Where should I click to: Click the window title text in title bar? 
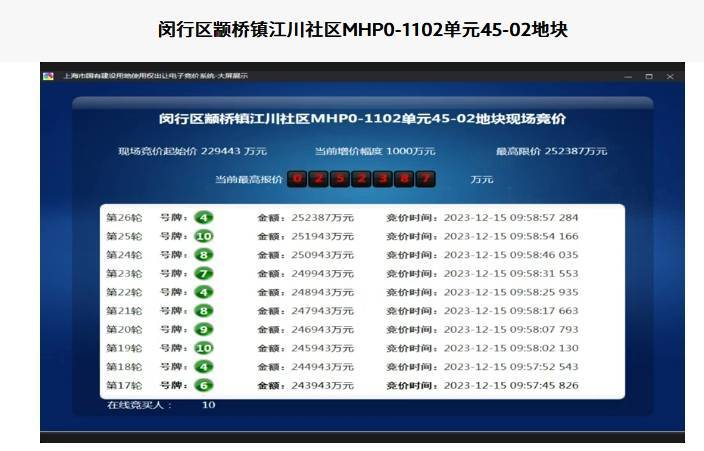coord(155,76)
